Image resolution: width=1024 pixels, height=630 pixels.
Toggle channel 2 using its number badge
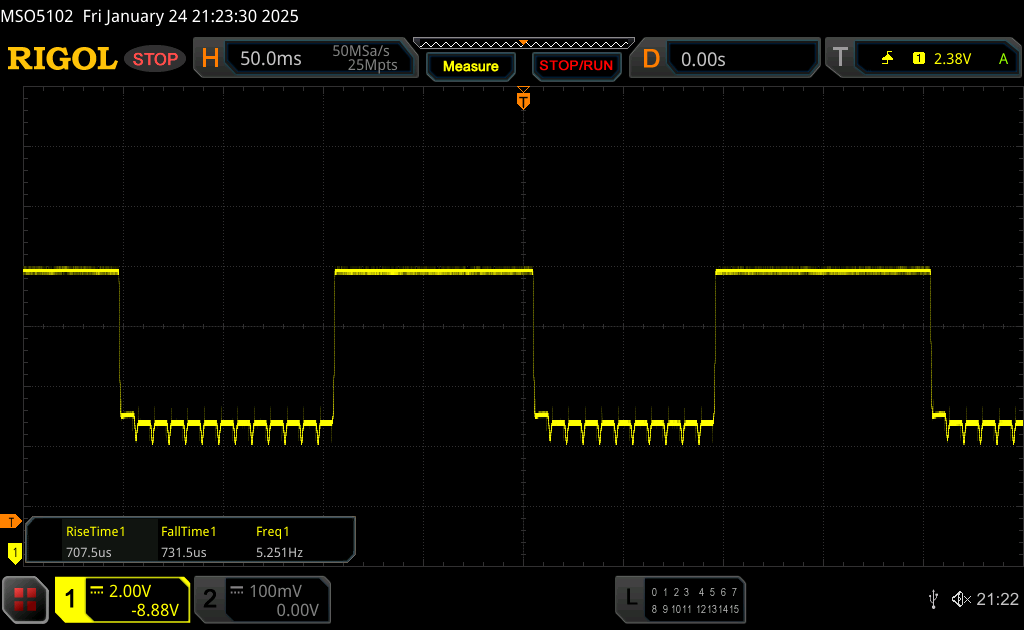point(210,599)
